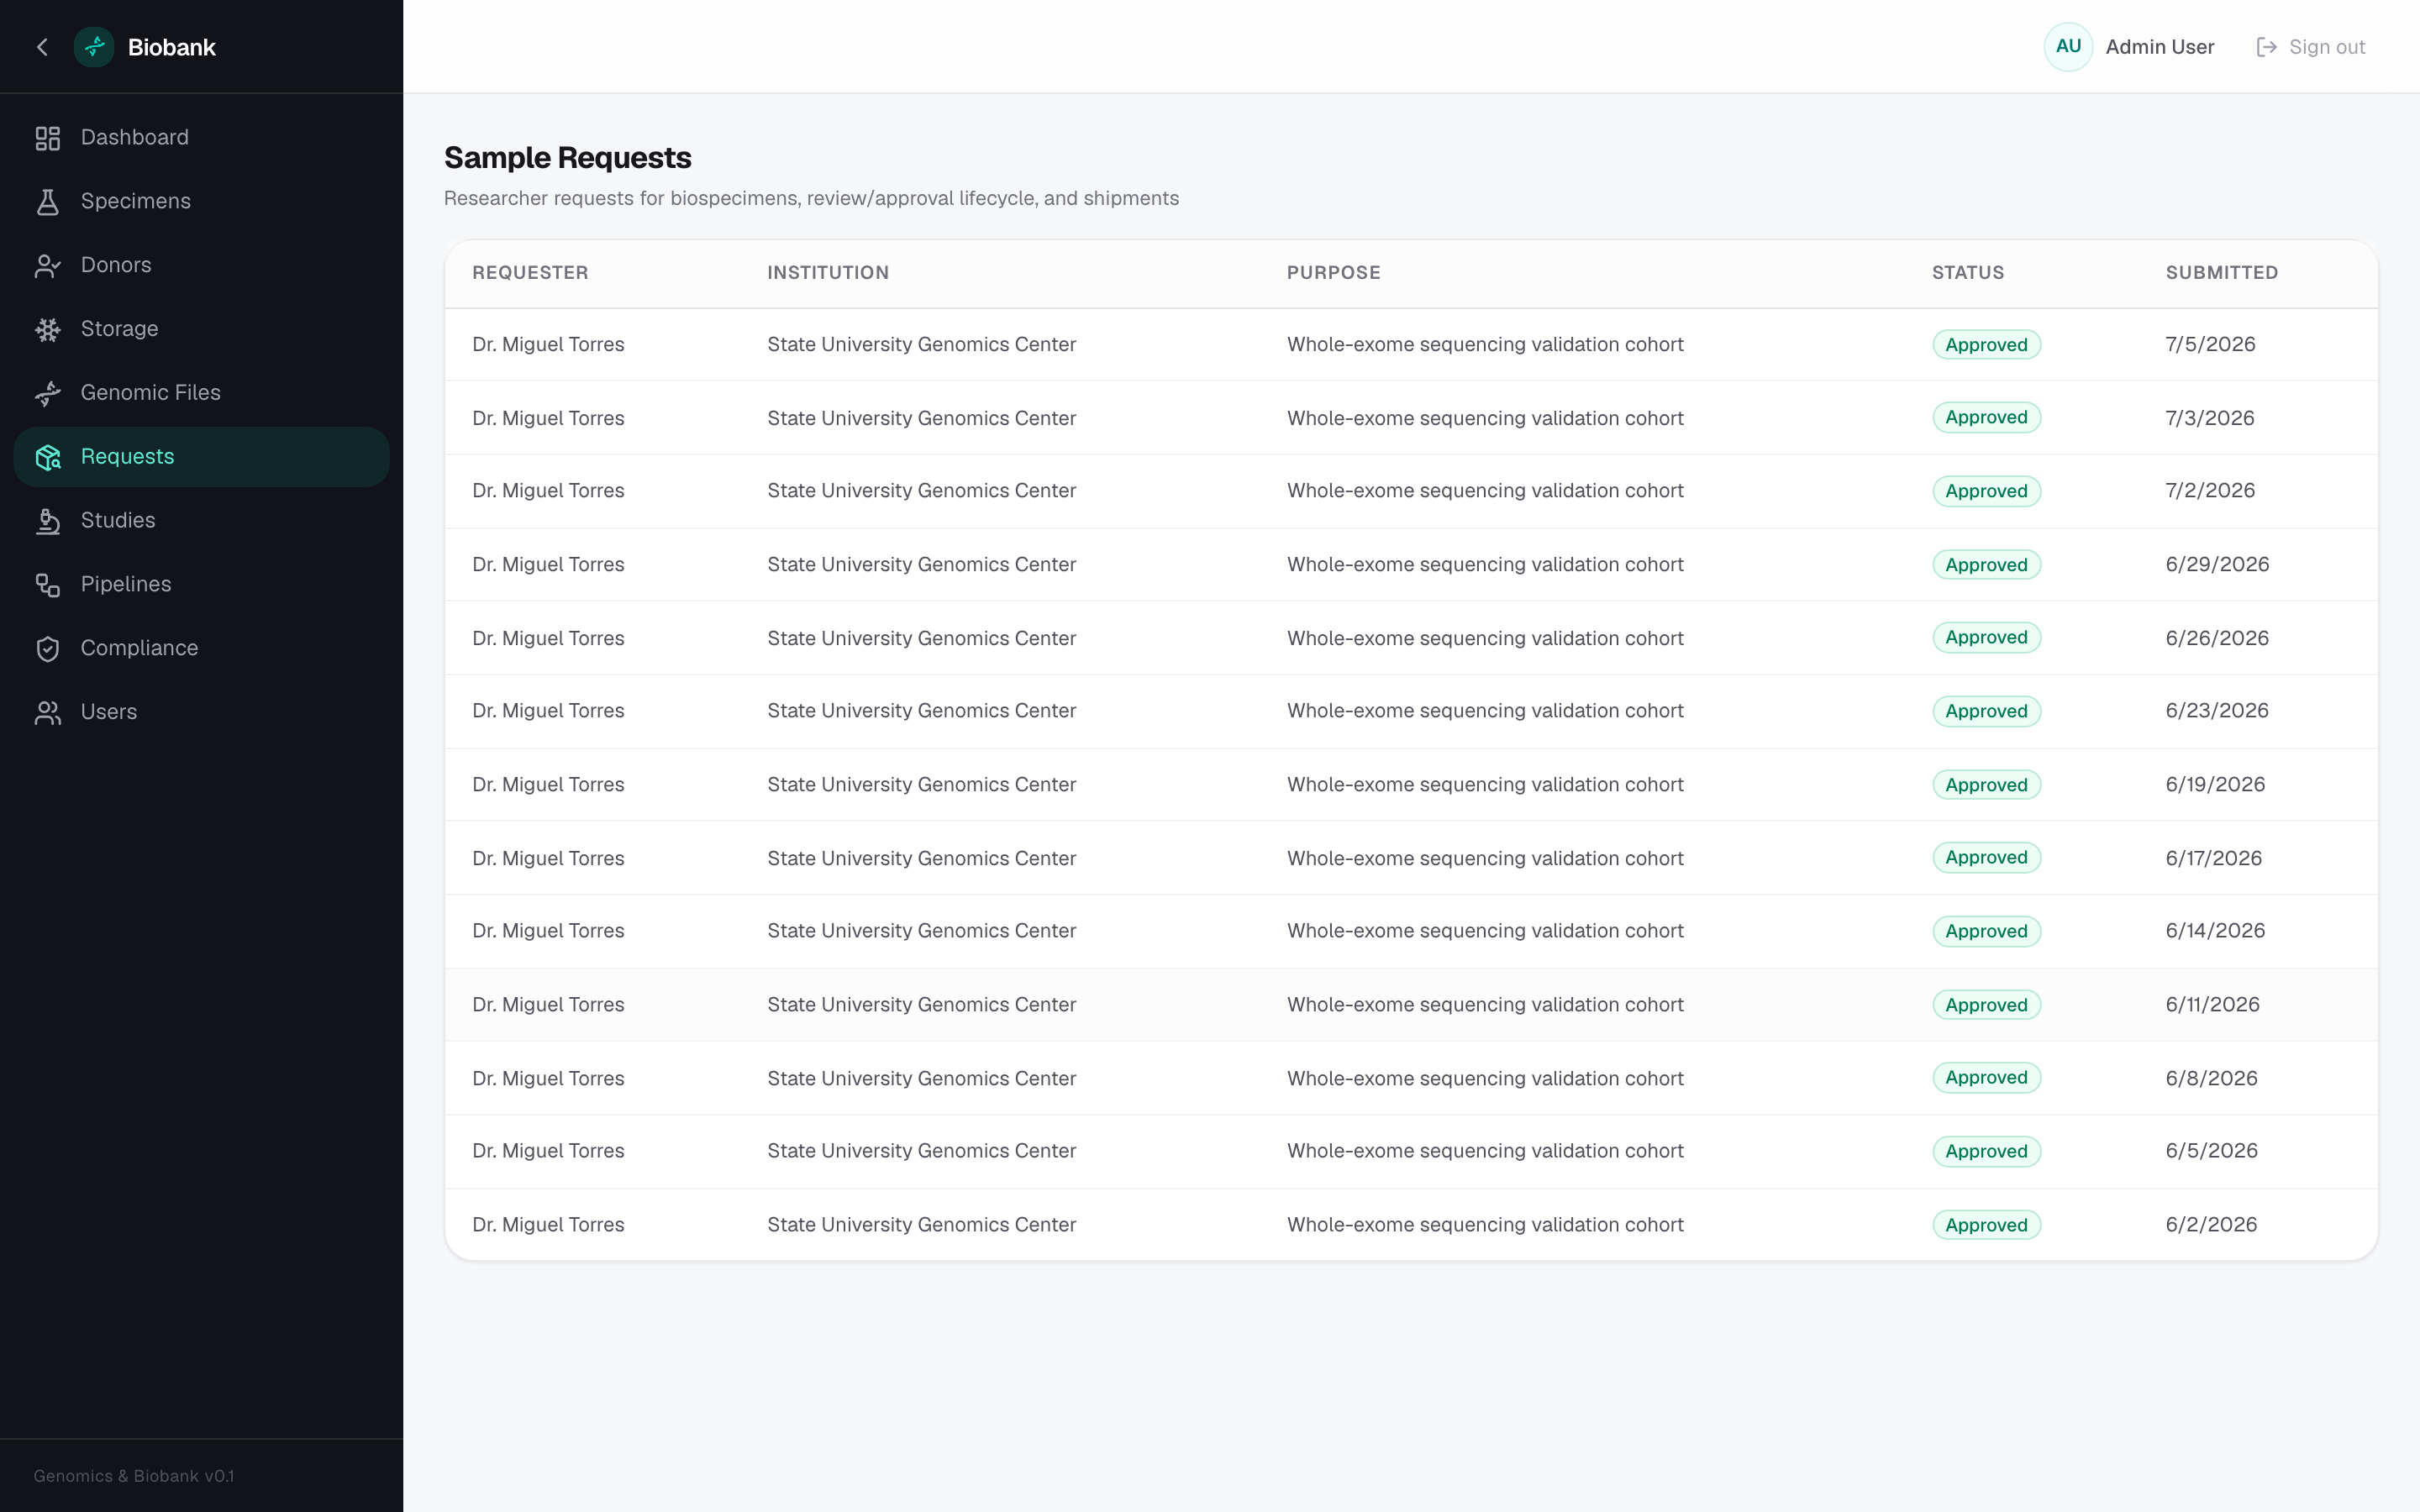This screenshot has width=2420, height=1512.
Task: Open Compliance section
Action: [201, 649]
